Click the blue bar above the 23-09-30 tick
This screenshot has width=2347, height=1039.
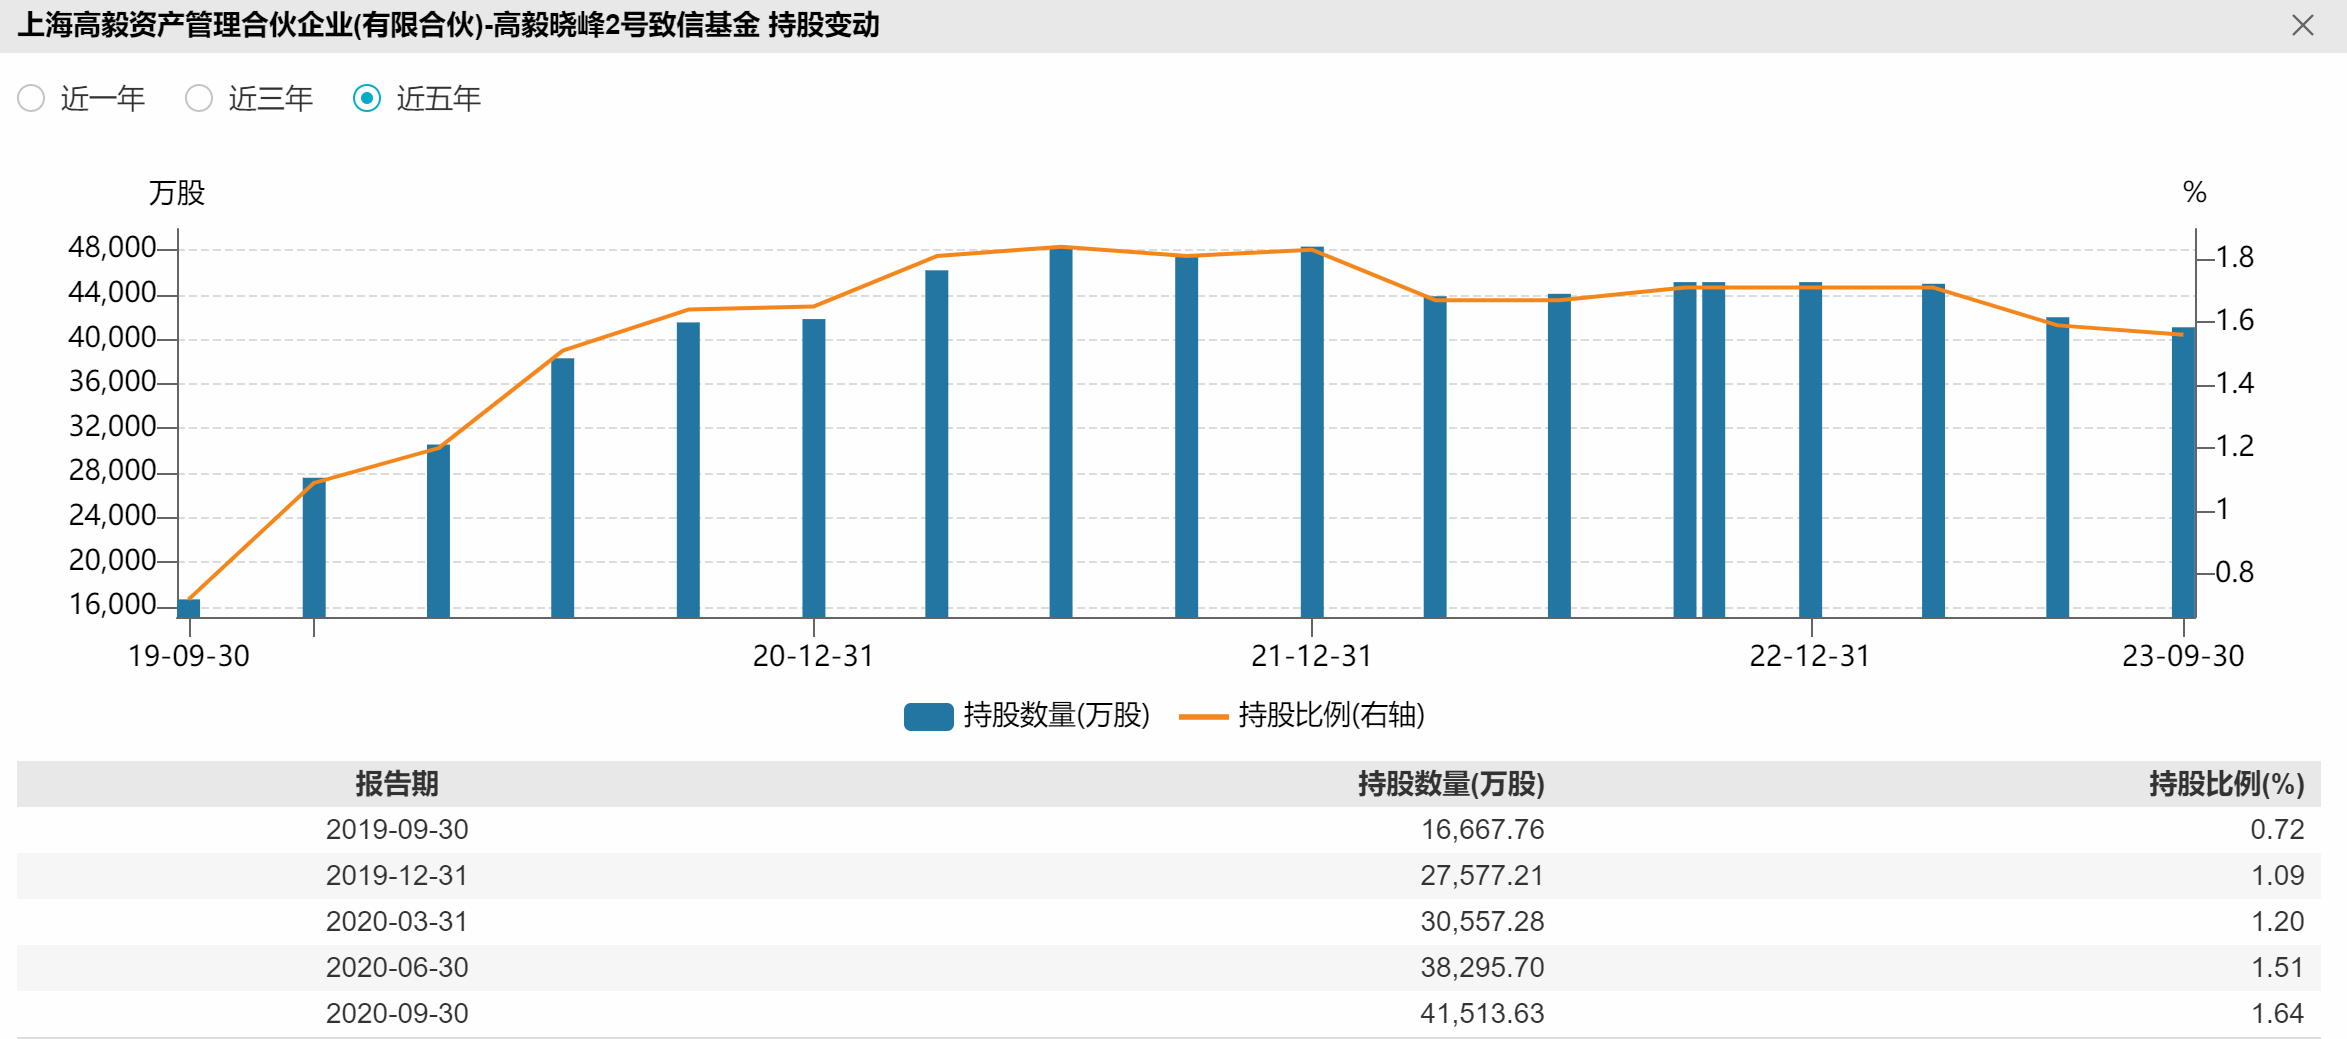click(x=2184, y=472)
